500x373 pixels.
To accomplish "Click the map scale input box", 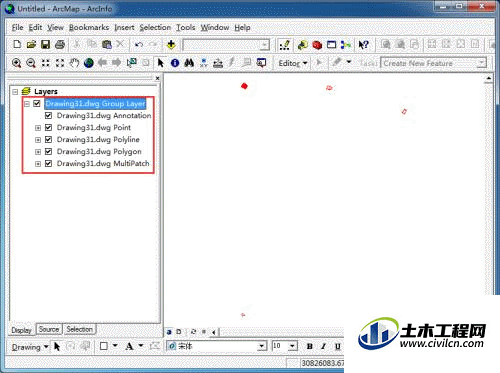I will [x=226, y=45].
